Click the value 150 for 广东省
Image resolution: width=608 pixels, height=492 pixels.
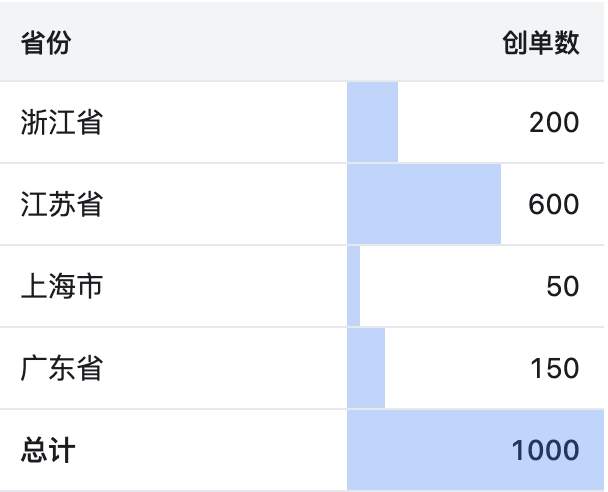point(554,368)
